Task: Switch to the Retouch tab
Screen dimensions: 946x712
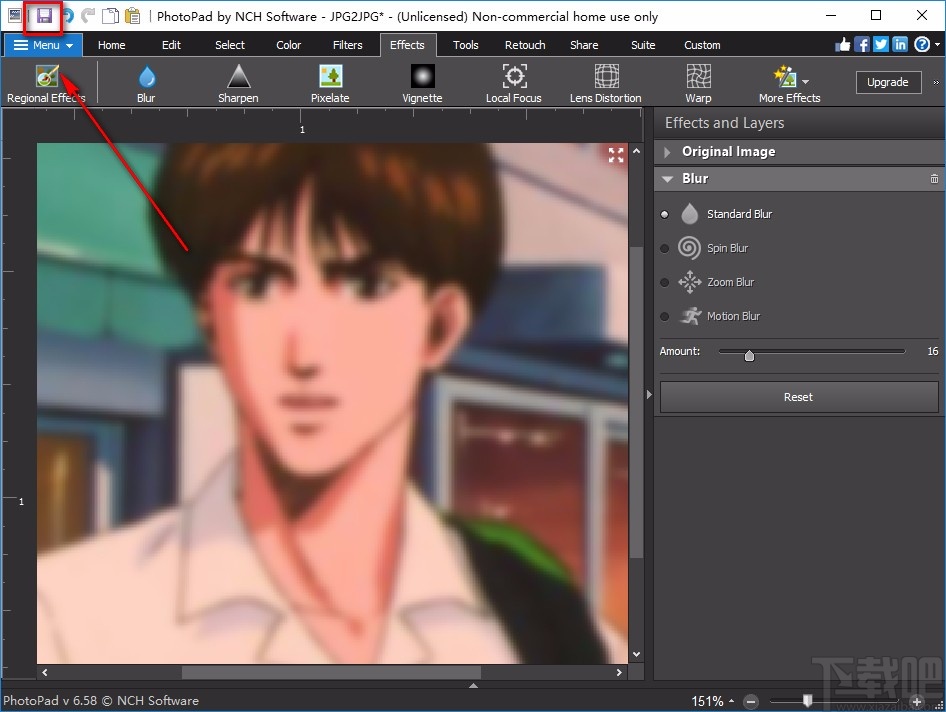Action: click(524, 44)
